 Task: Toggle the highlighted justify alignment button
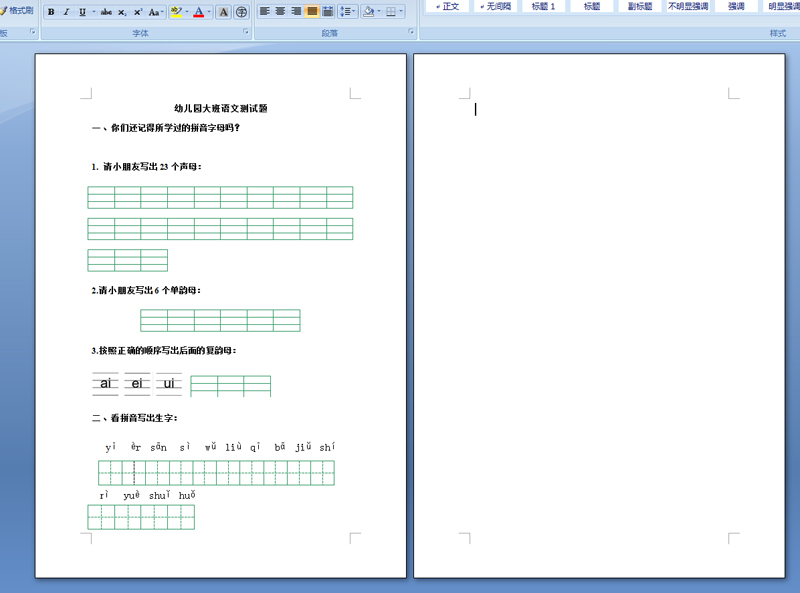312,11
